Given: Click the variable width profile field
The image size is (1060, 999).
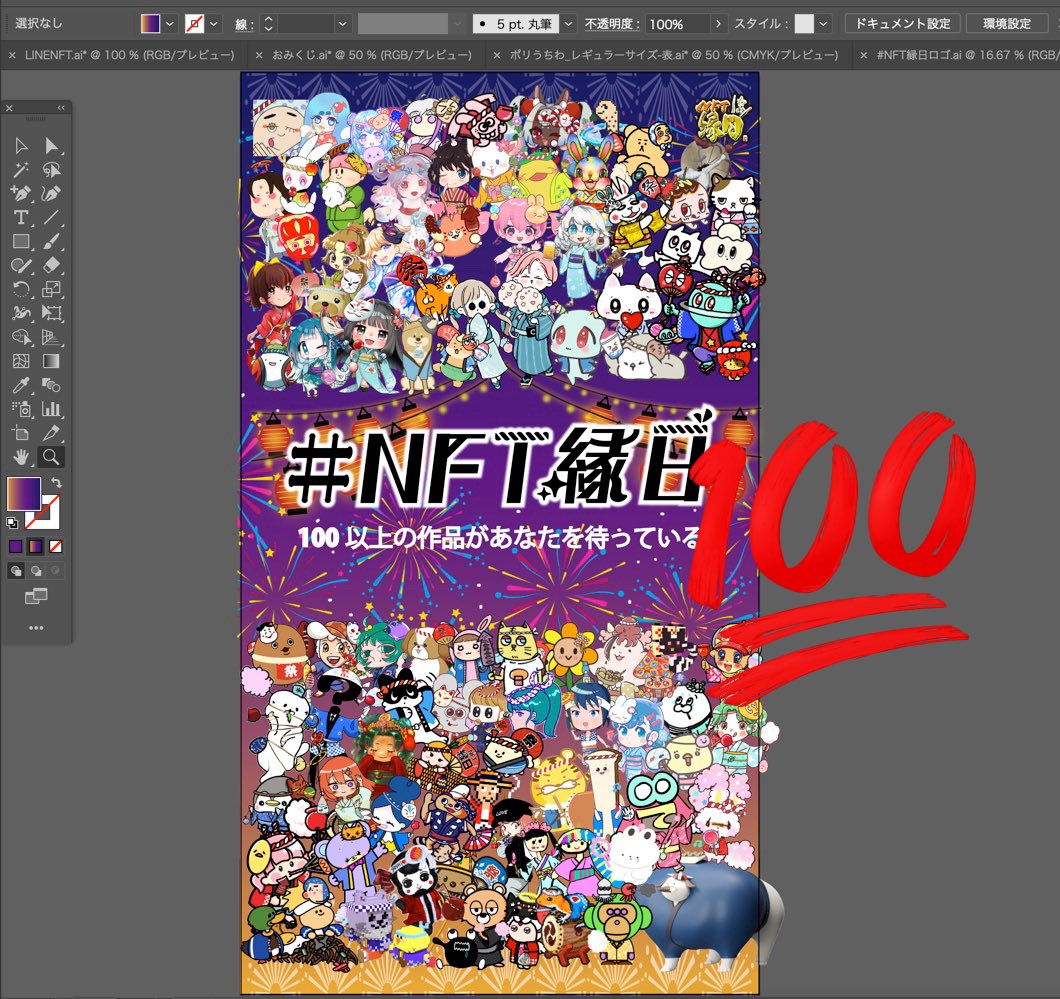Looking at the screenshot, I should click(403, 24).
